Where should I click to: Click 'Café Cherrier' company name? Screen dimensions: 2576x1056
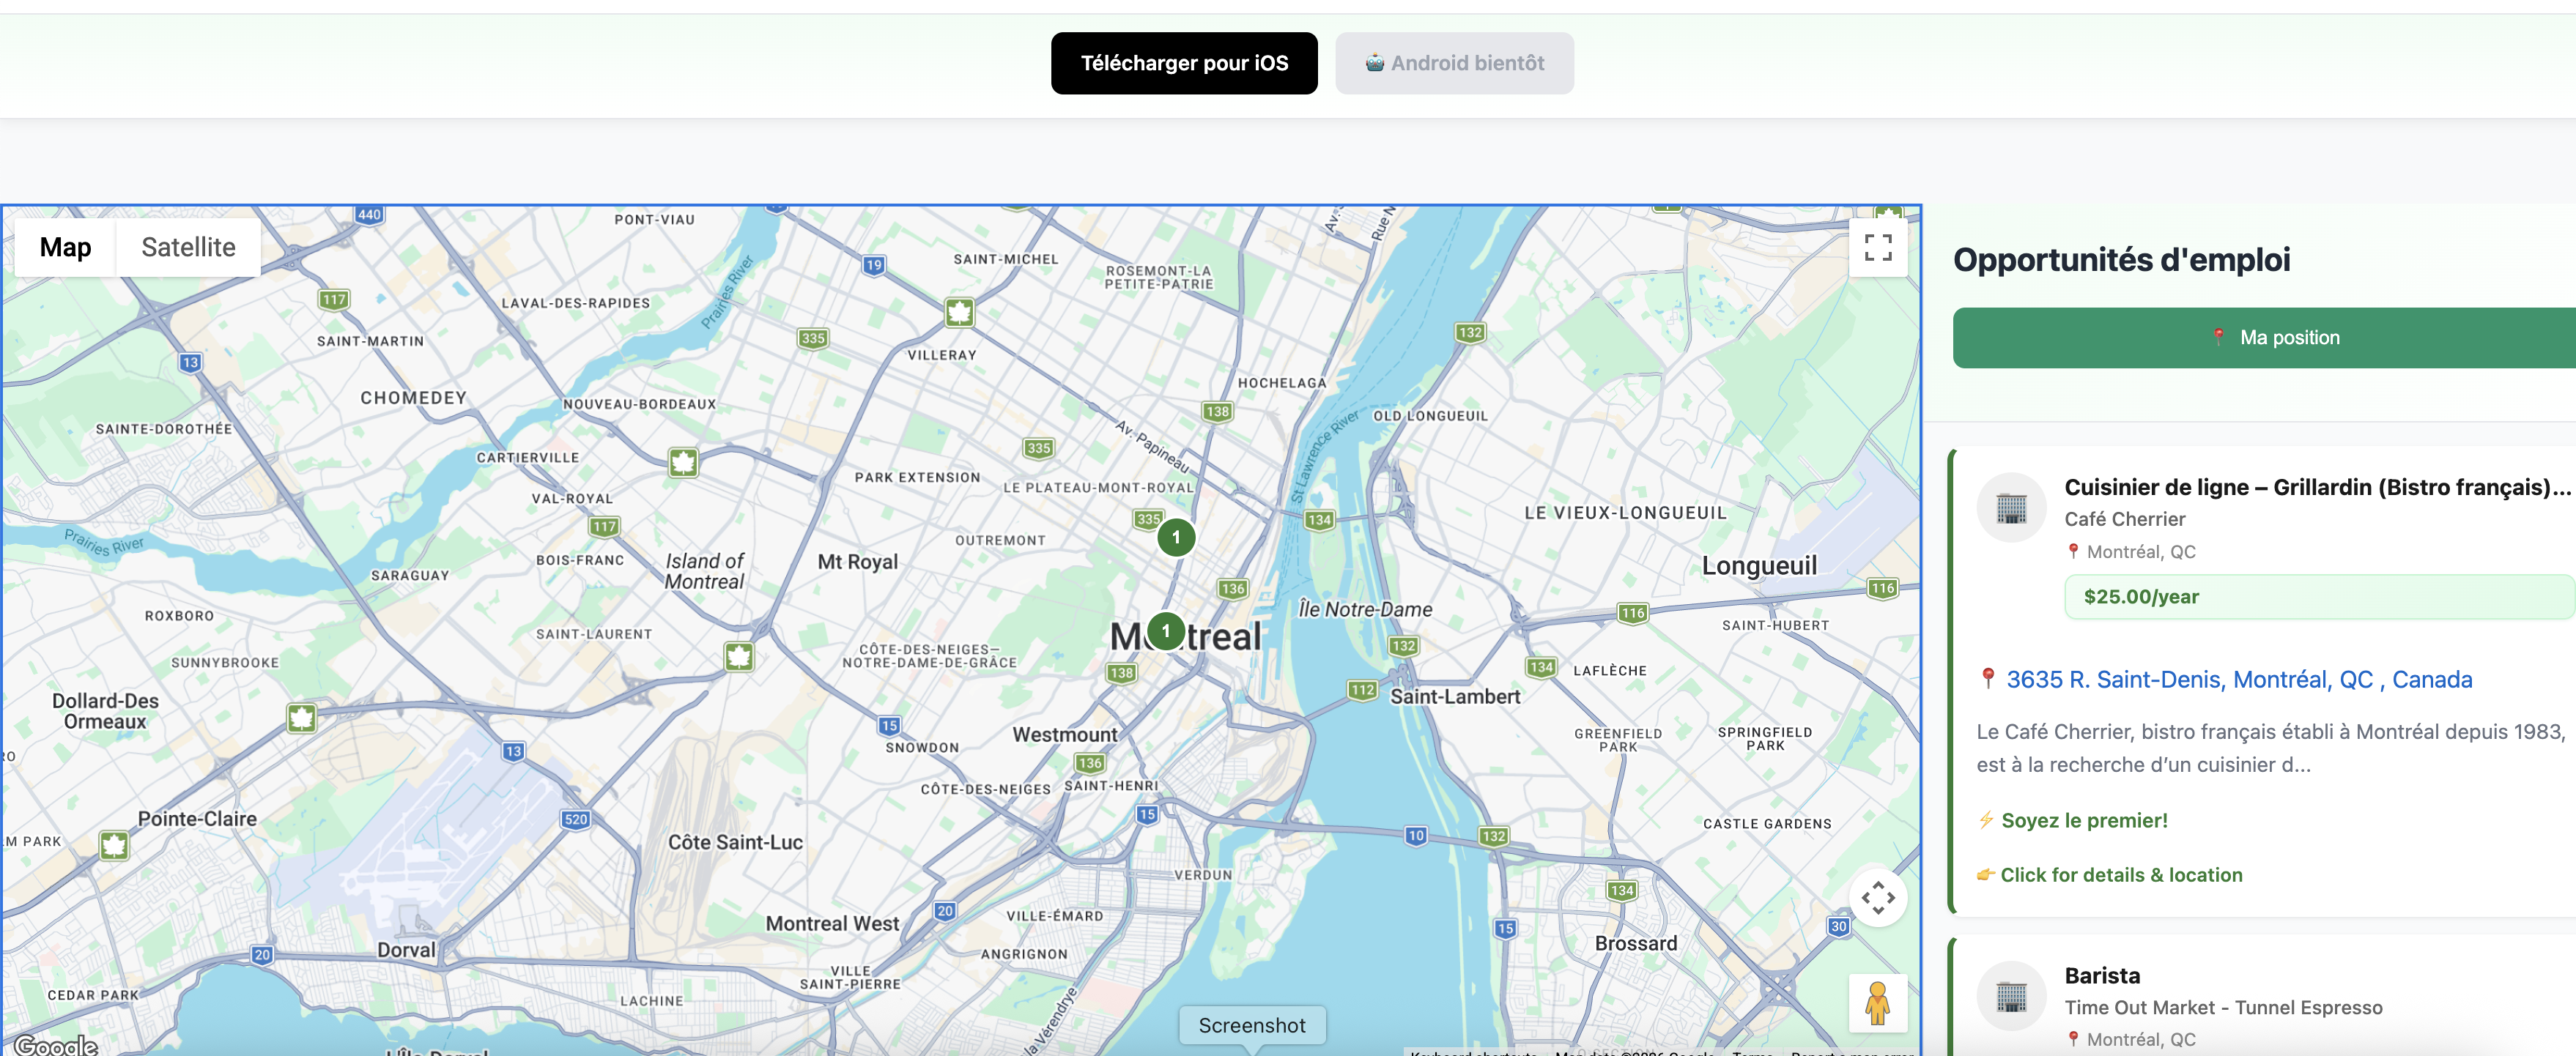tap(2124, 519)
